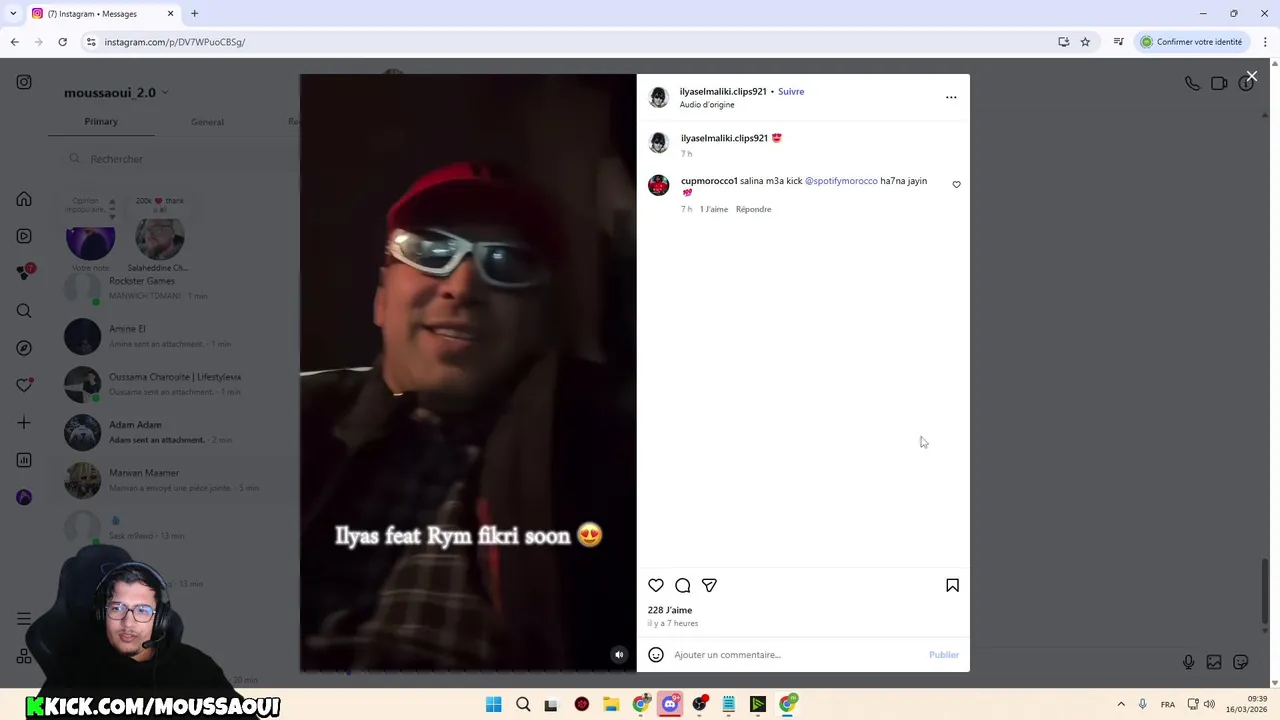
Task: Open Discord from the taskbar
Action: tap(670, 705)
